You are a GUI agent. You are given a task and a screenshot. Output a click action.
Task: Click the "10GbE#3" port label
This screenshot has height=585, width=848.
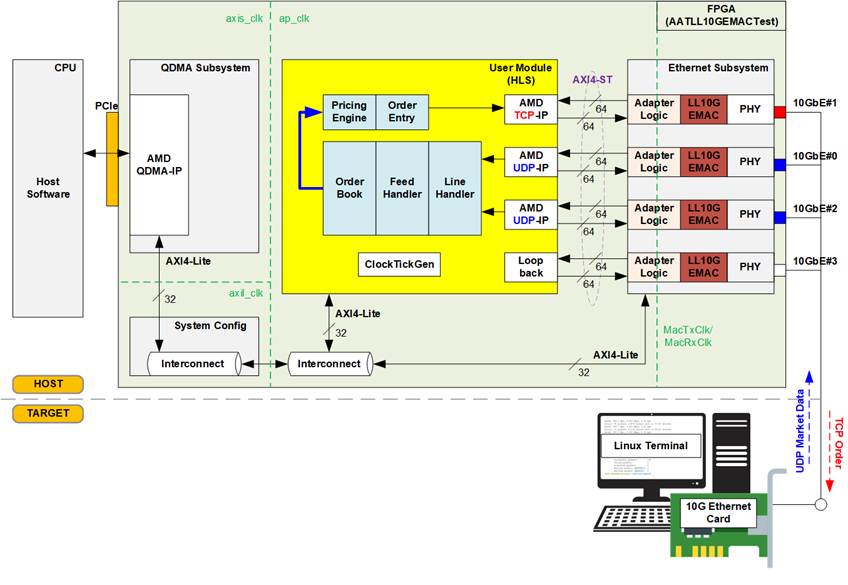pos(815,261)
